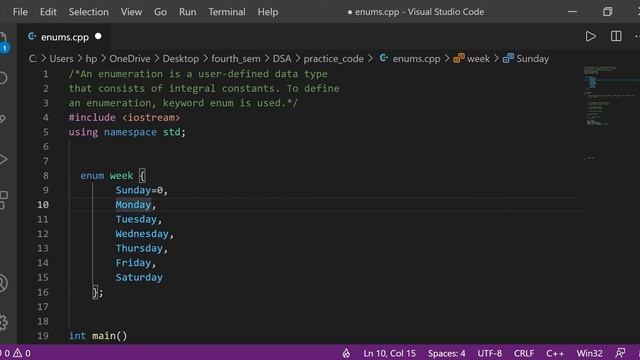Open the Accounts icon in the activity bar
The image size is (640, 360).
[x=3, y=283]
